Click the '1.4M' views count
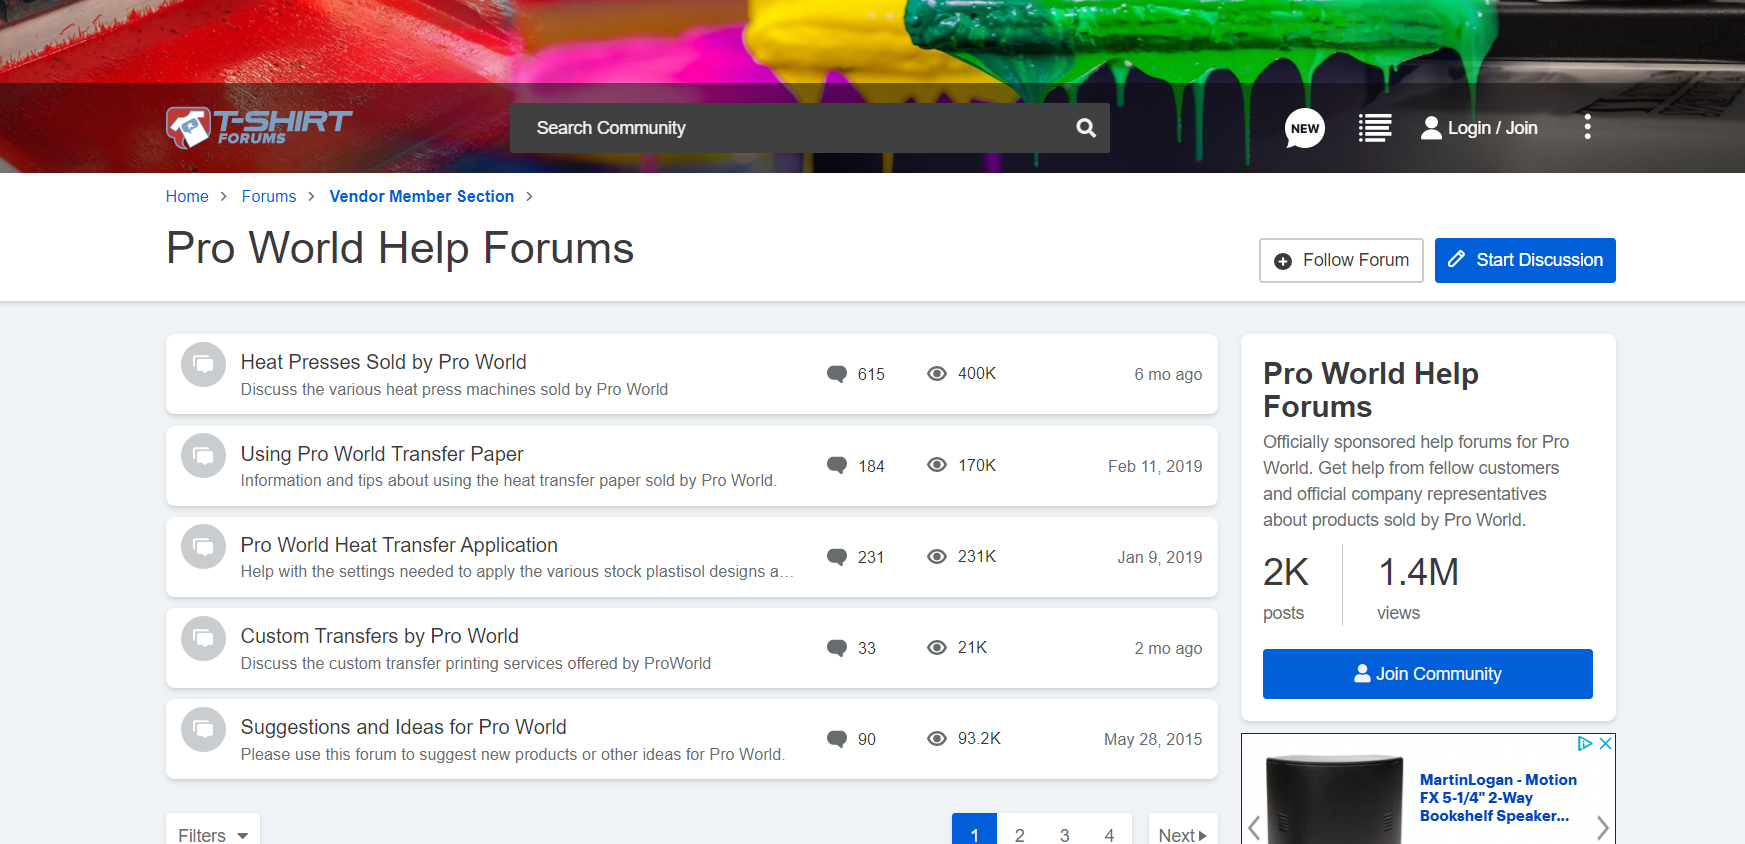The image size is (1745, 844). (1418, 572)
